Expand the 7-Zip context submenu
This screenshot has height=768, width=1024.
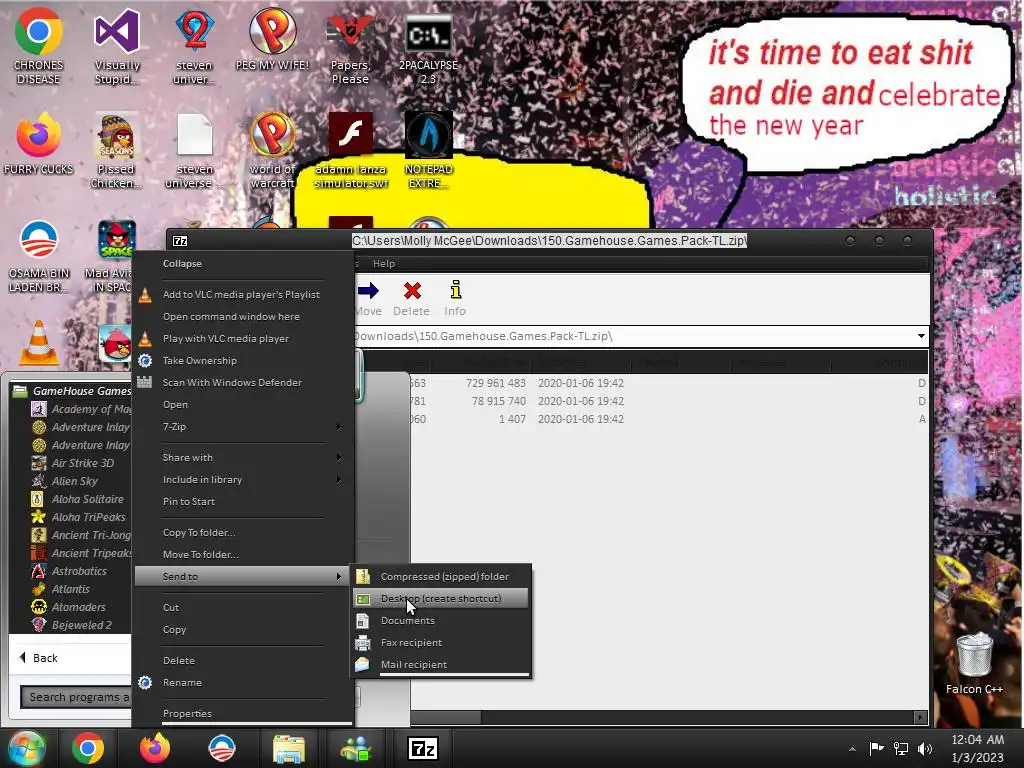(243, 426)
